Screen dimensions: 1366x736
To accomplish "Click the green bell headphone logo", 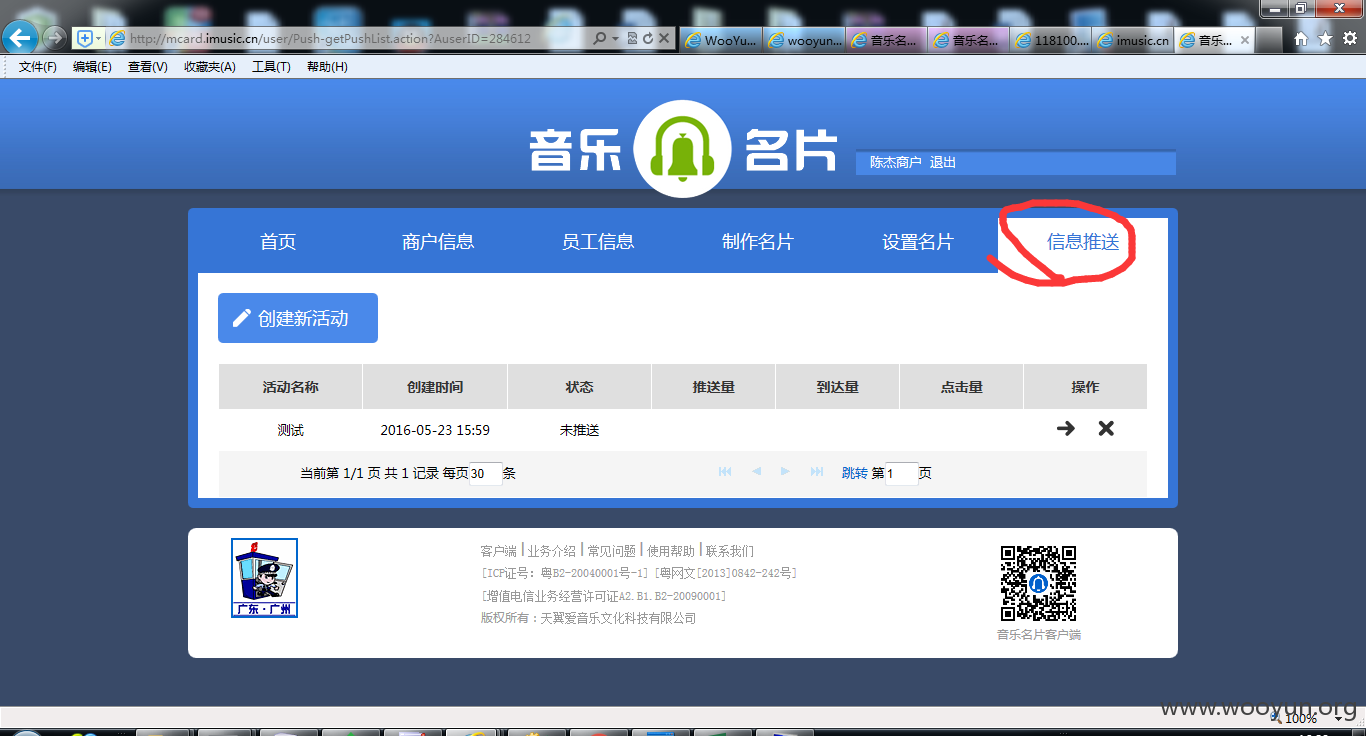I will [684, 149].
